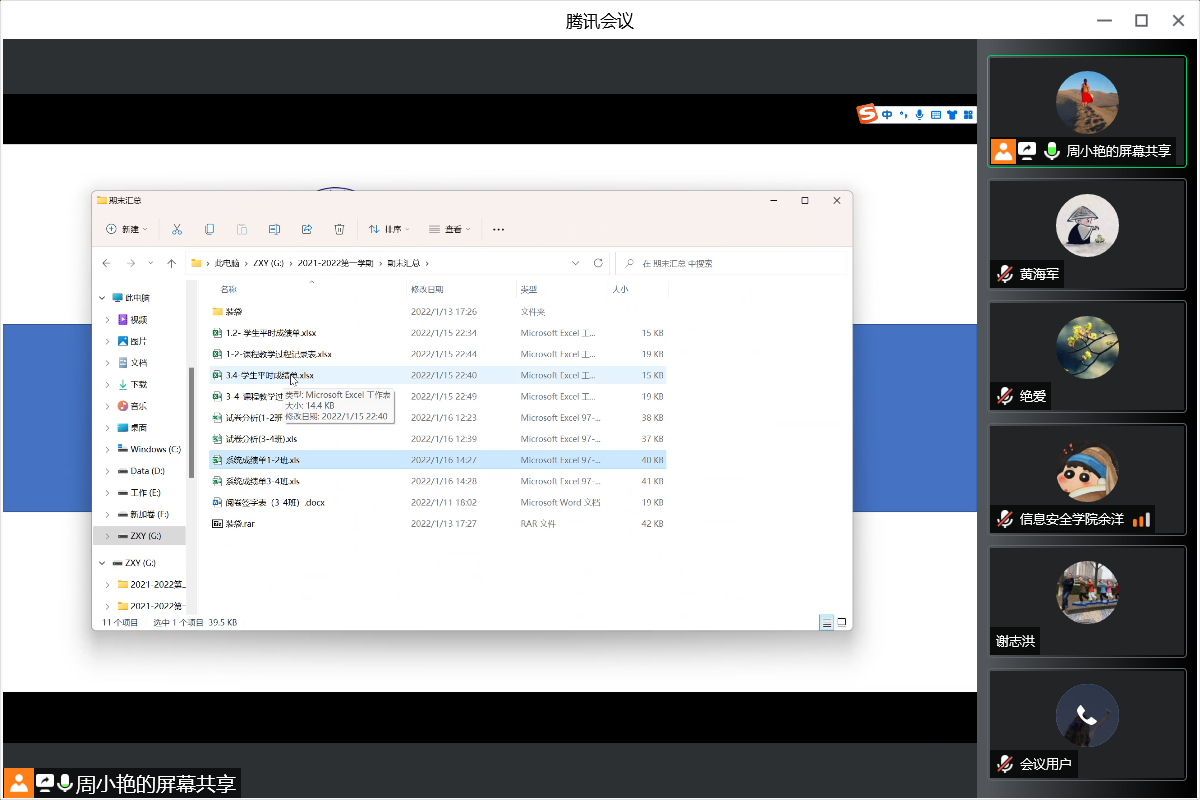Open the 新建 (New) dropdown
Image resolution: width=1200 pixels, height=800 pixels.
[127, 229]
